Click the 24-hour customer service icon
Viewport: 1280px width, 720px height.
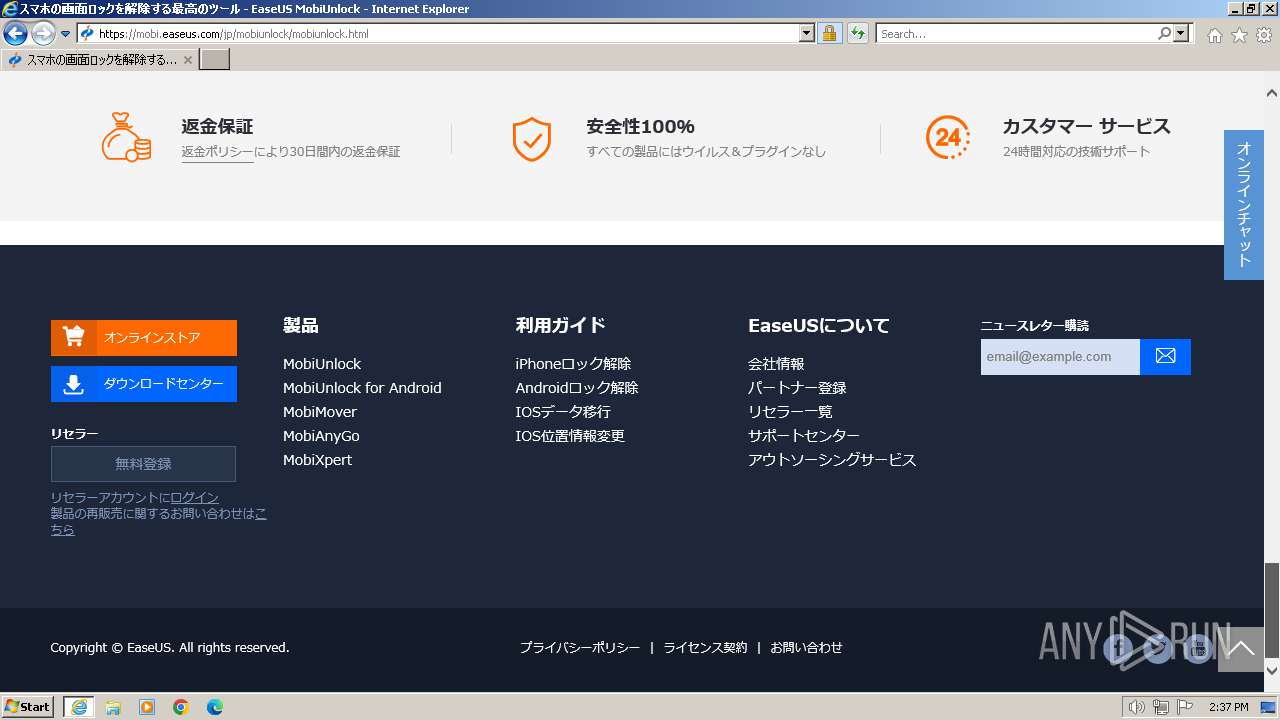[x=947, y=137]
